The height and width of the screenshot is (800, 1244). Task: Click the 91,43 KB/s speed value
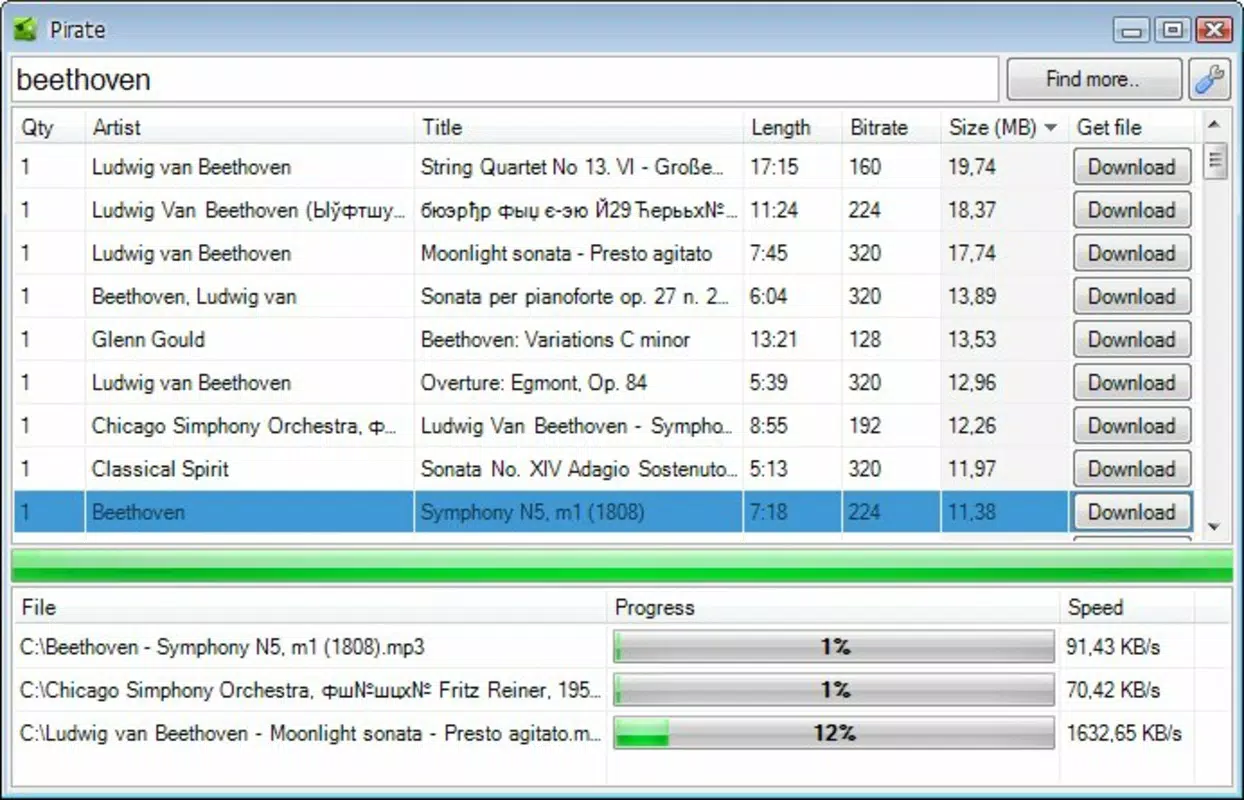[1113, 647]
